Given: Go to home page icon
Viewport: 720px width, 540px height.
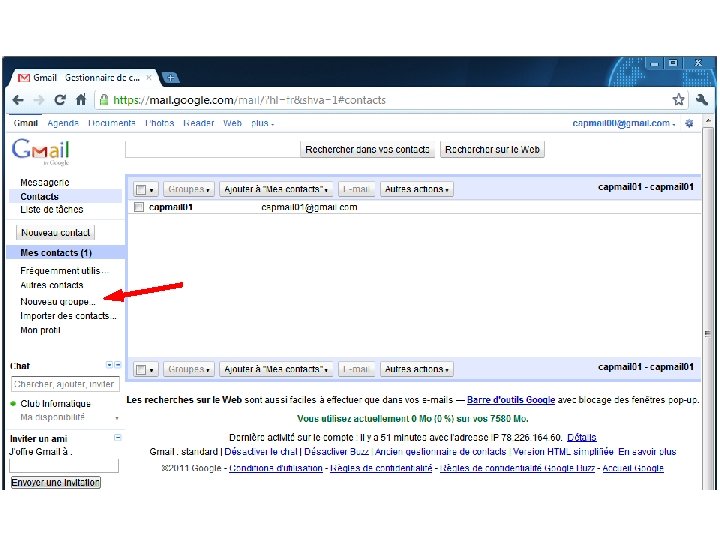Looking at the screenshot, I should click(81, 99).
